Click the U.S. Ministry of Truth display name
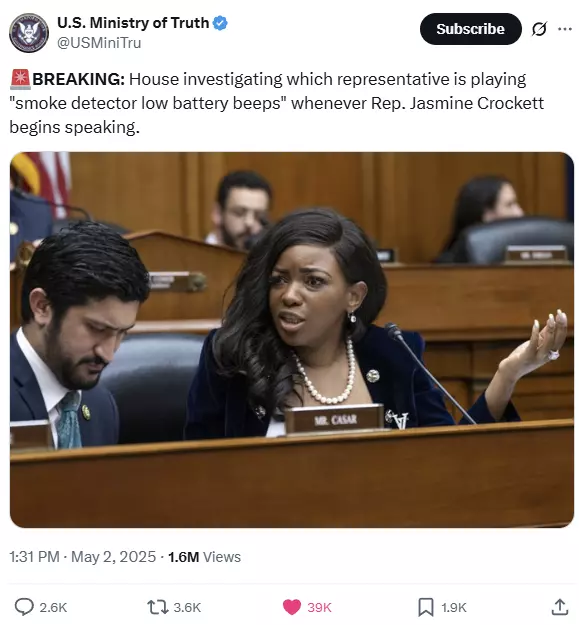This screenshot has width=579, height=625. (133, 23)
